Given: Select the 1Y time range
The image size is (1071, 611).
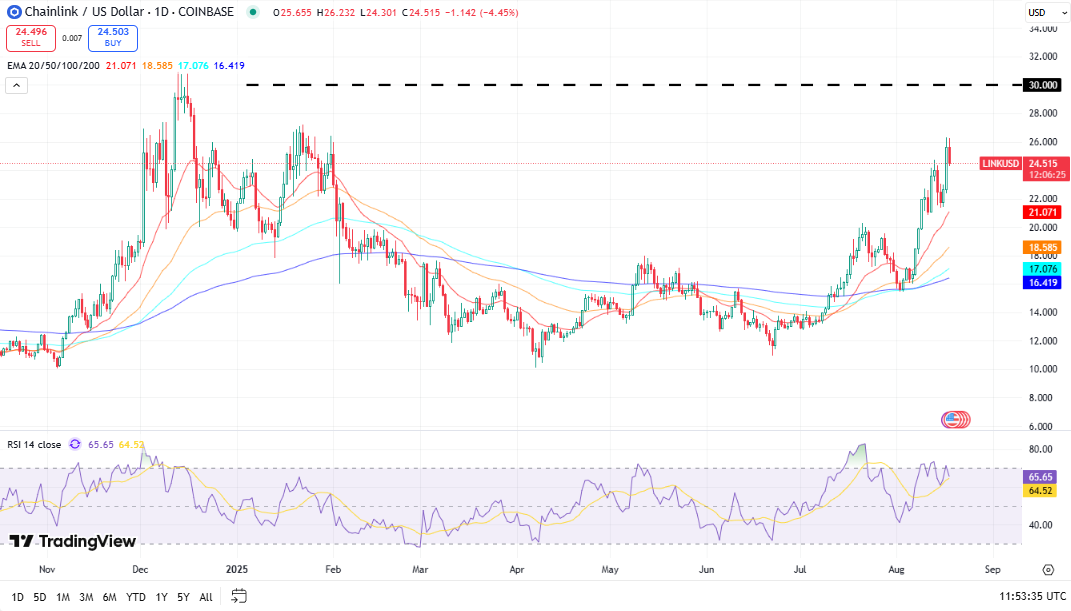Looking at the screenshot, I should tap(161, 597).
